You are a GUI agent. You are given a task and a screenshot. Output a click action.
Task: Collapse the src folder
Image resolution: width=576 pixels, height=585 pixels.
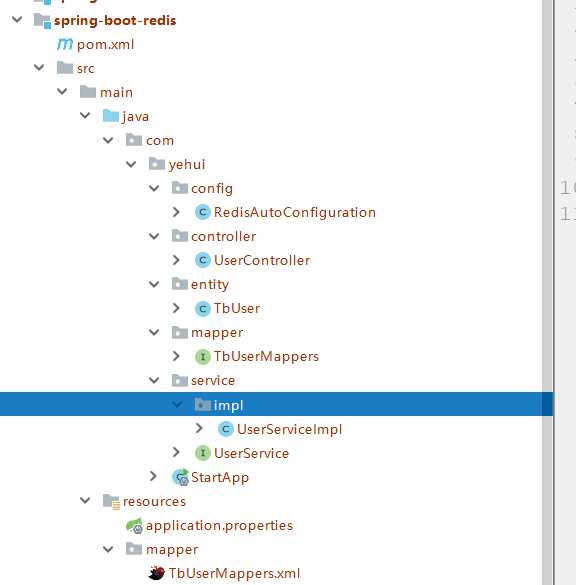(39, 68)
